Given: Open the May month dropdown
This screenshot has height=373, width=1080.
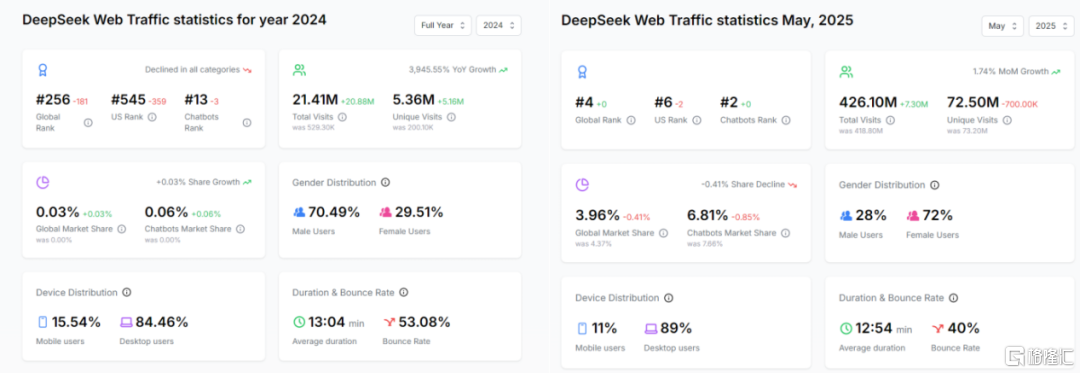Looking at the screenshot, I should (1003, 26).
